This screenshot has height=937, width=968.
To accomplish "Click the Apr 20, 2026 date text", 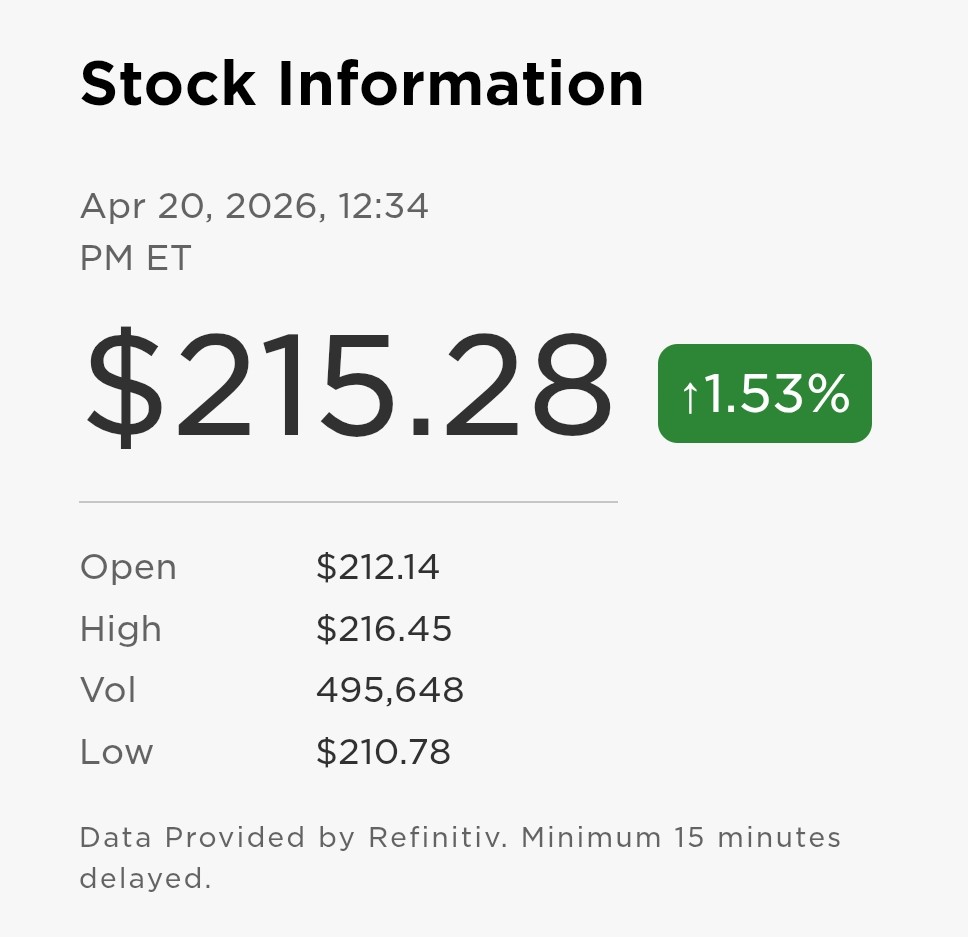I will (198, 206).
